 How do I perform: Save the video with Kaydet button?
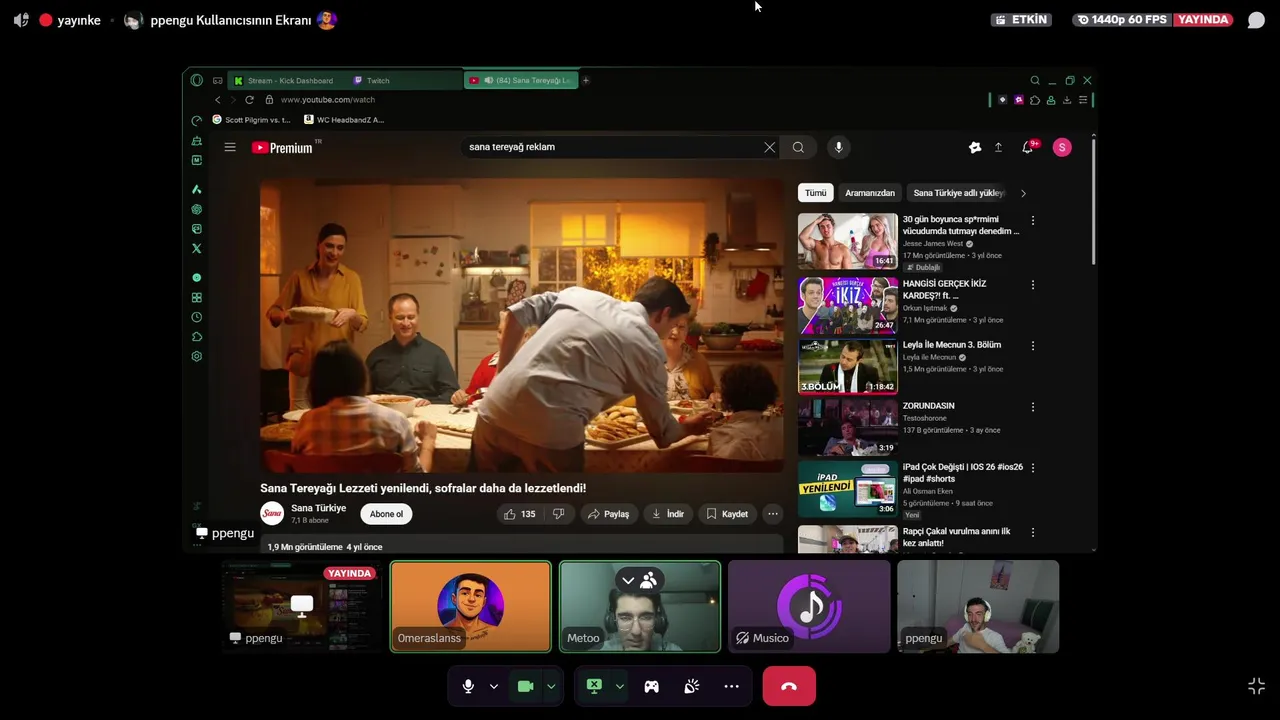tap(727, 514)
